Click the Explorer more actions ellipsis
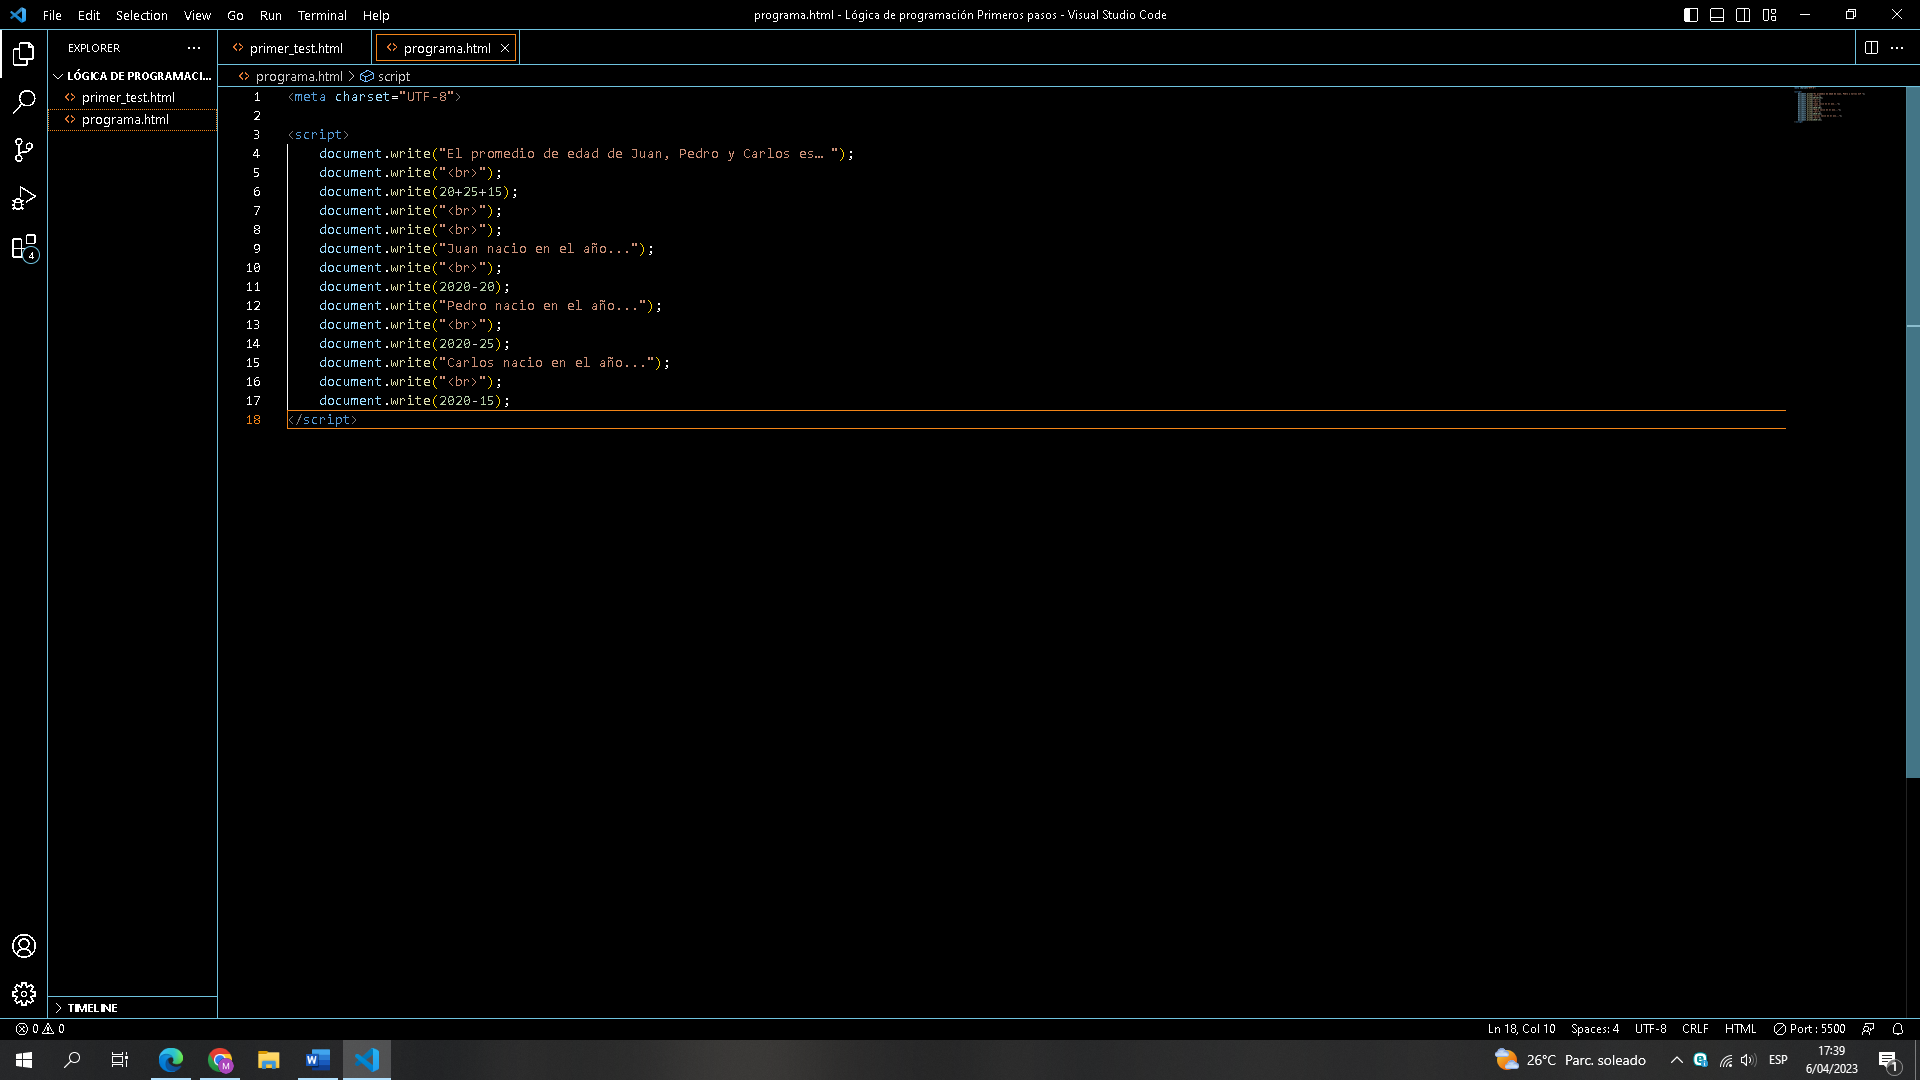Screen dimensions: 1920x1080 pos(194,48)
